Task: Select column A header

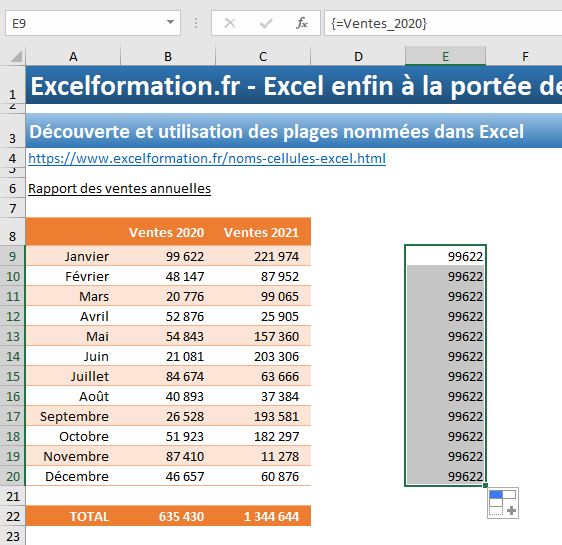Action: coord(73,56)
